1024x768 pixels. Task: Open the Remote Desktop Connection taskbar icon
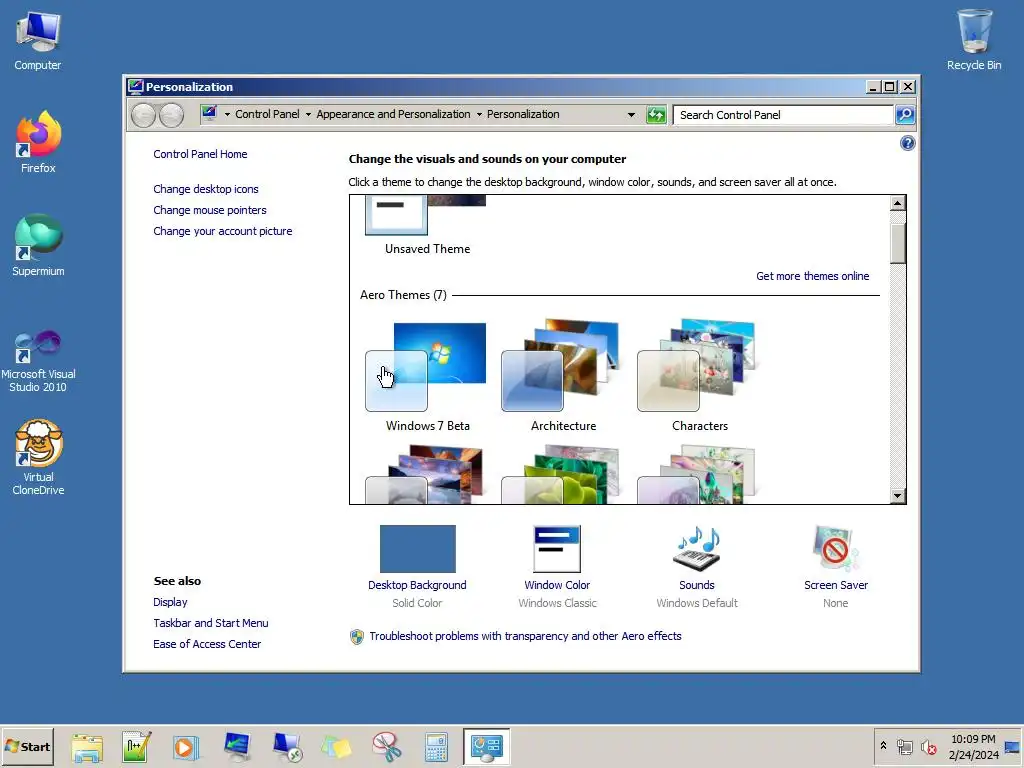287,747
